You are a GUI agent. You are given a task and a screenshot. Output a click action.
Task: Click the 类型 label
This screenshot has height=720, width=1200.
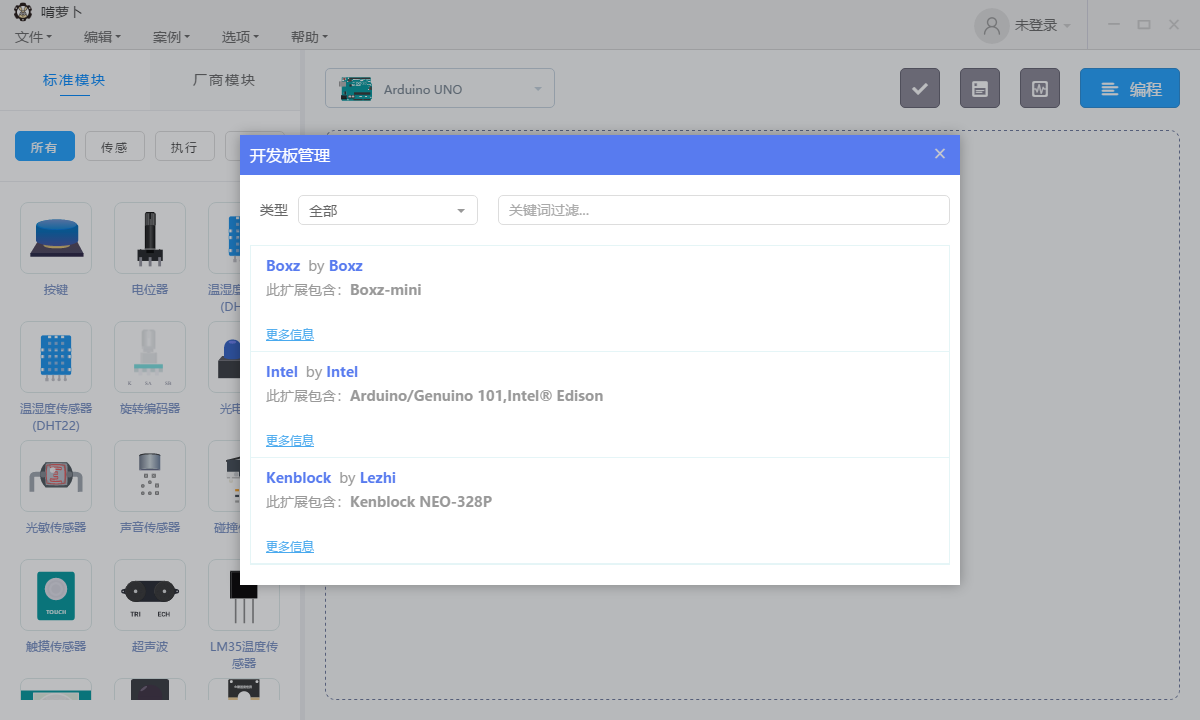(274, 210)
